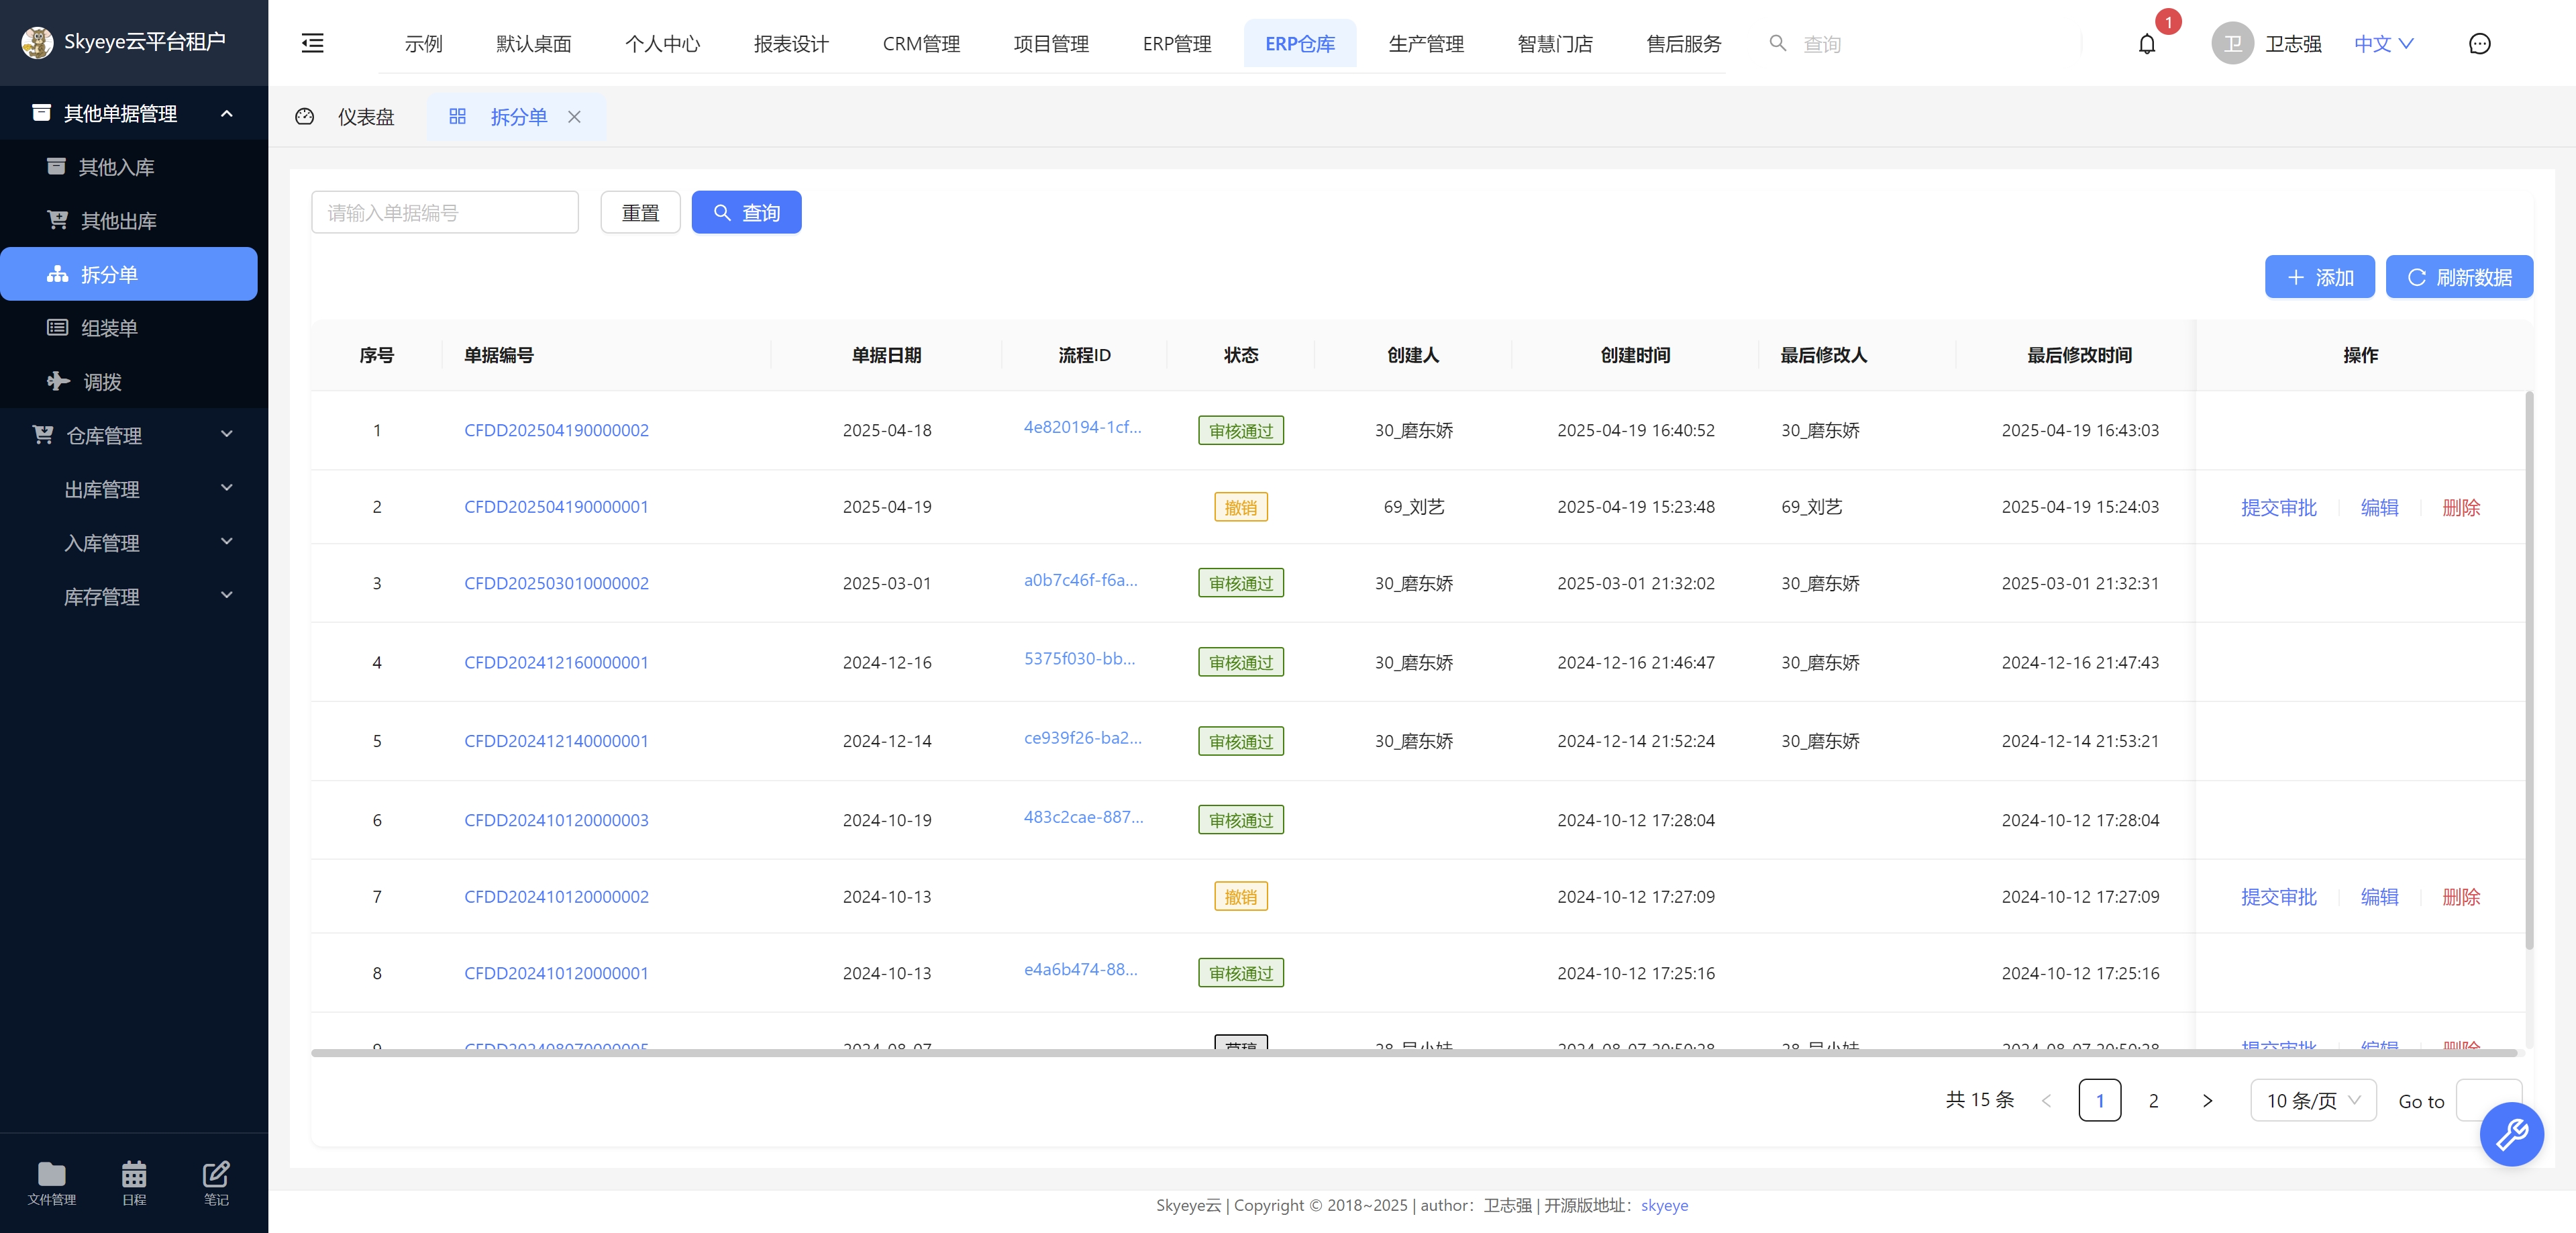Viewport: 2576px width, 1233px height.
Task: Open the 10 条/页 page size dropdown
Action: [2313, 1101]
